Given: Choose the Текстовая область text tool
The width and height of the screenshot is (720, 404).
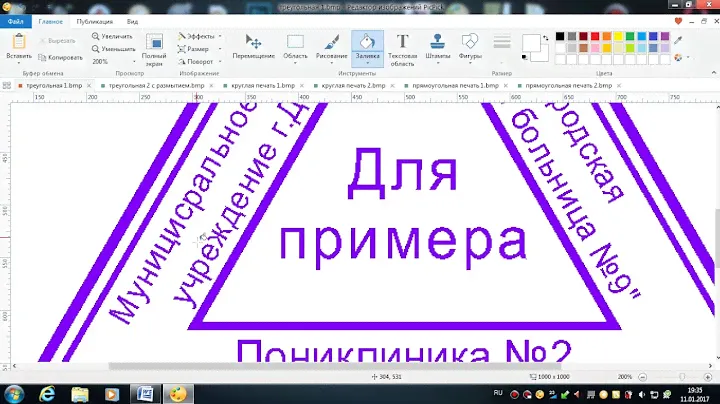Looking at the screenshot, I should click(403, 46).
